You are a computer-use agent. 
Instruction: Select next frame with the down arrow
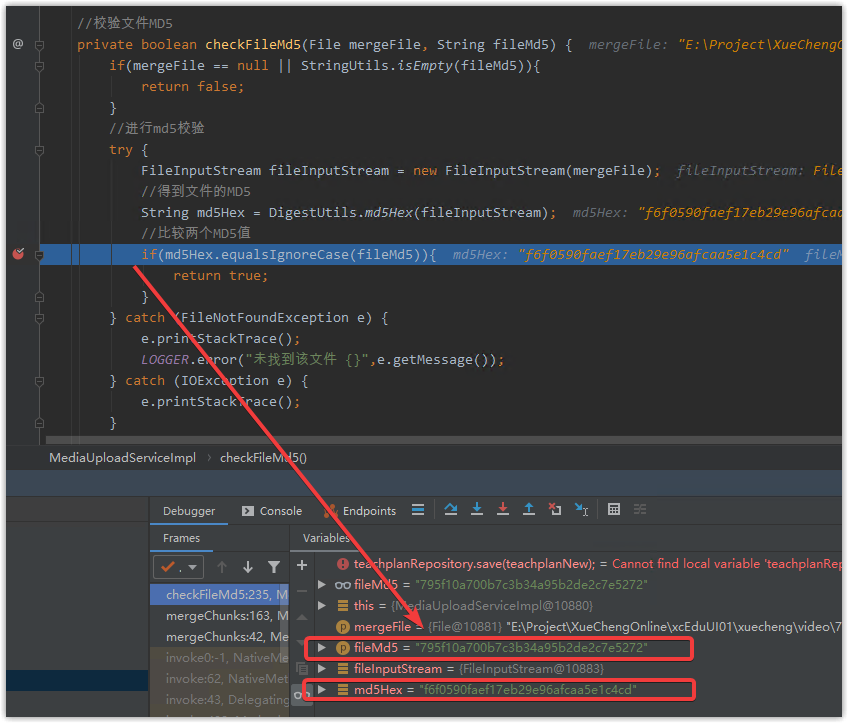248,567
